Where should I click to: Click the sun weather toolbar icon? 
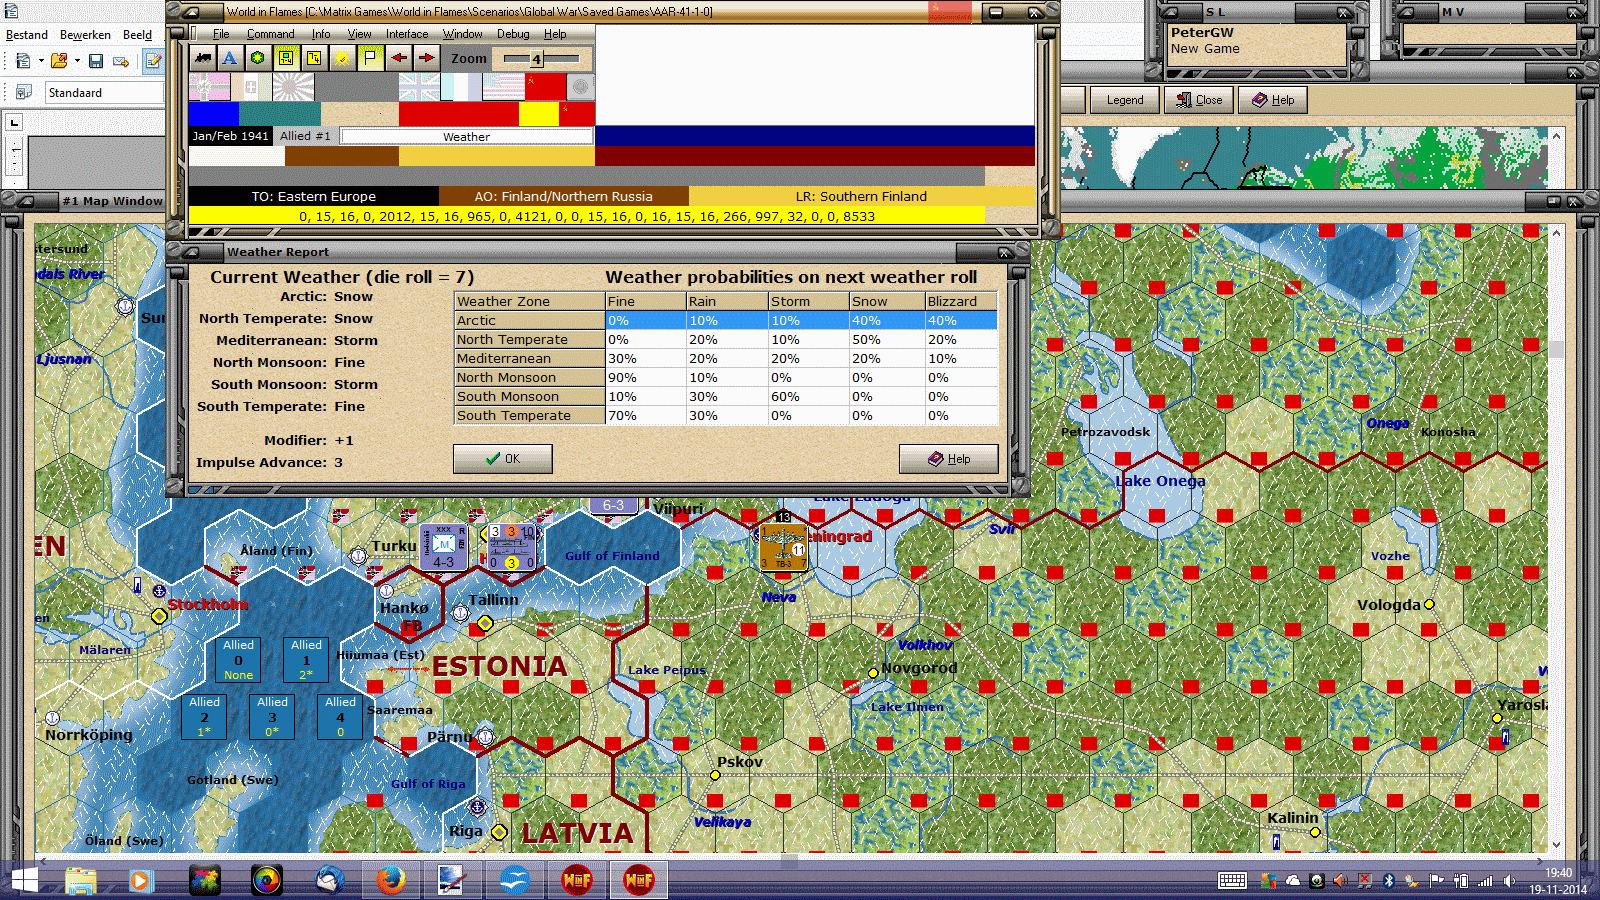(x=342, y=58)
